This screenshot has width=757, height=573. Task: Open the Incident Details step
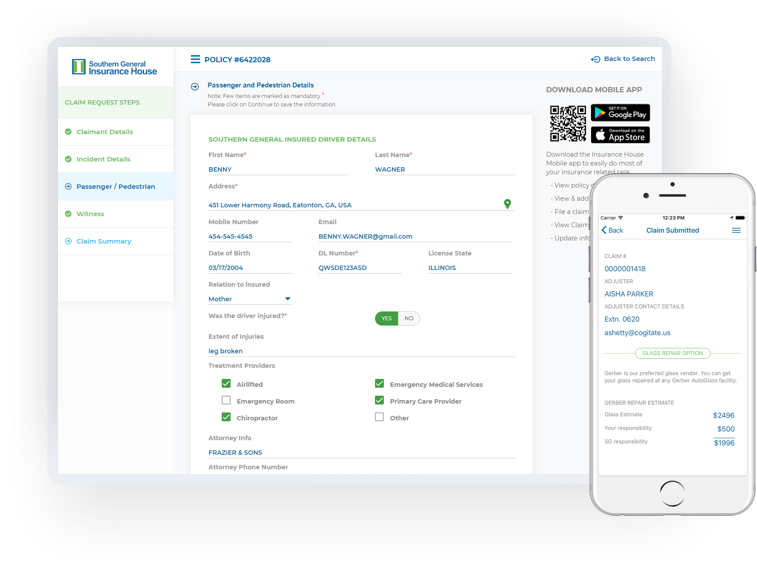click(x=115, y=159)
